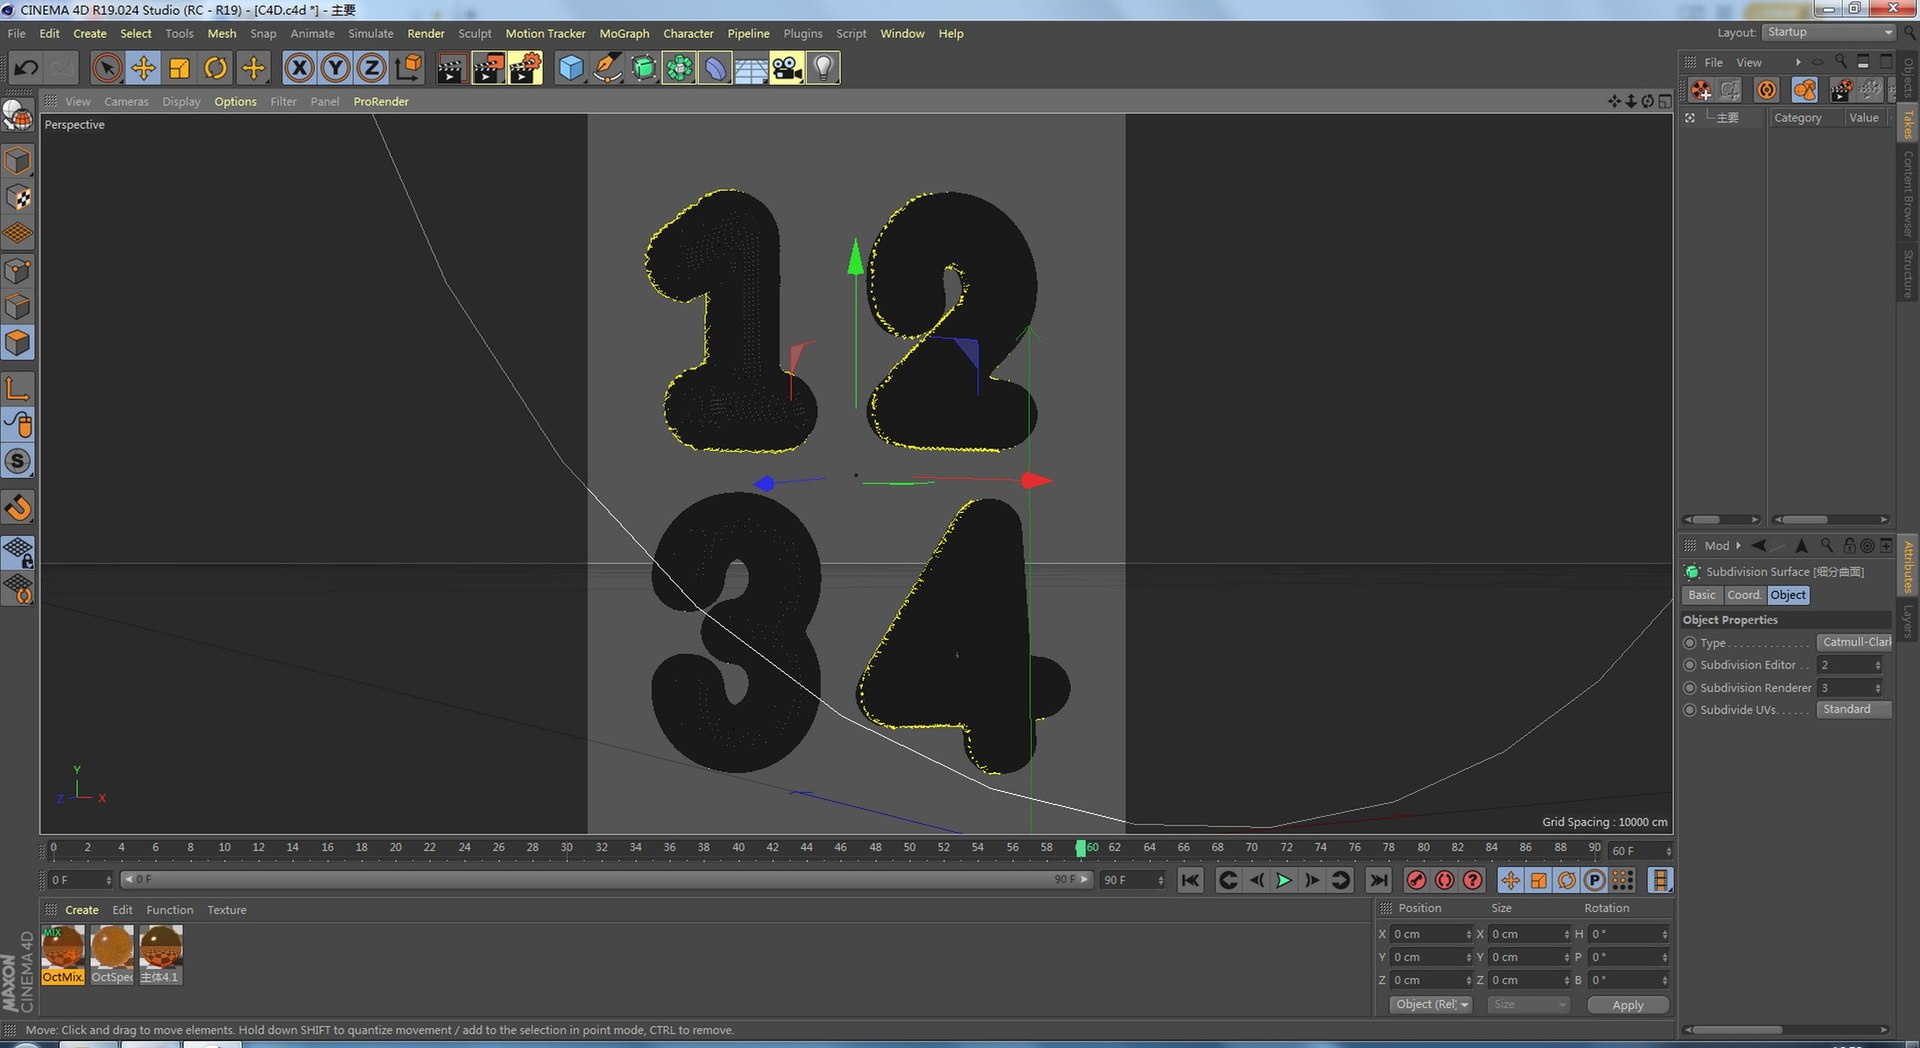Select the OctMix material thumbnail
The height and width of the screenshot is (1048, 1920).
point(63,955)
